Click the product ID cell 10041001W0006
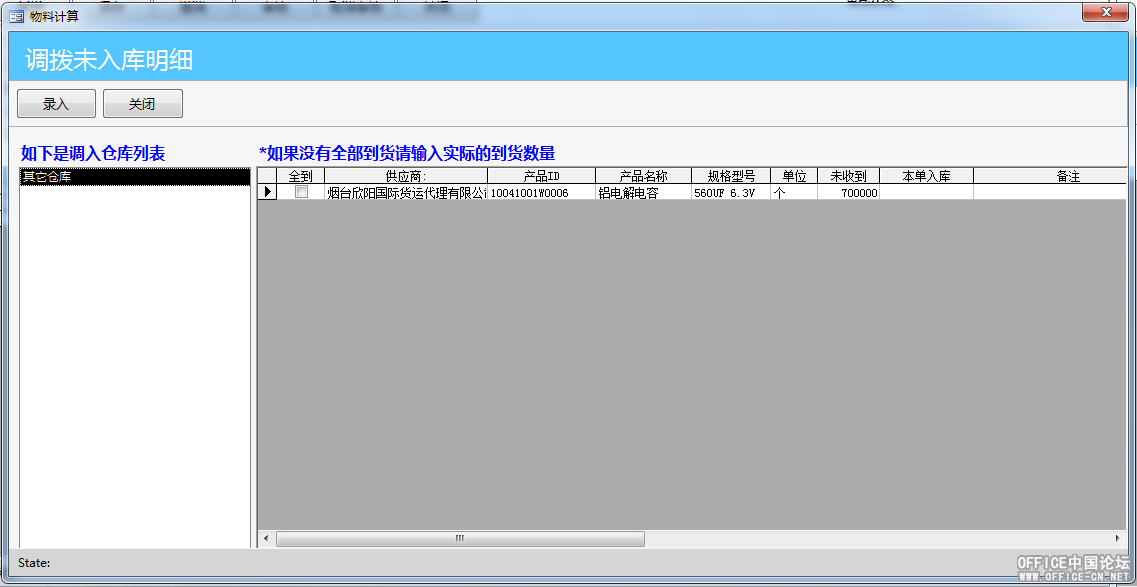Viewport: 1137px width, 587px height. point(542,193)
